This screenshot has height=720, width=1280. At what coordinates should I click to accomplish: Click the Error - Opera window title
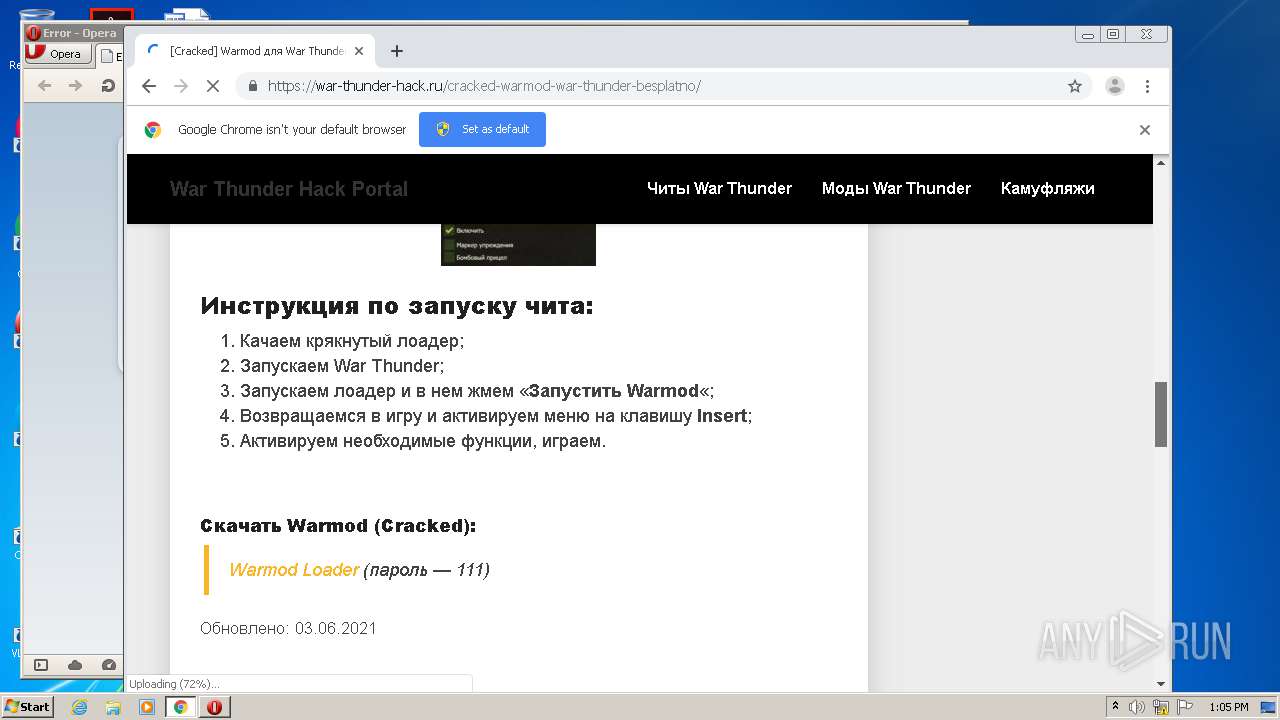tap(80, 33)
